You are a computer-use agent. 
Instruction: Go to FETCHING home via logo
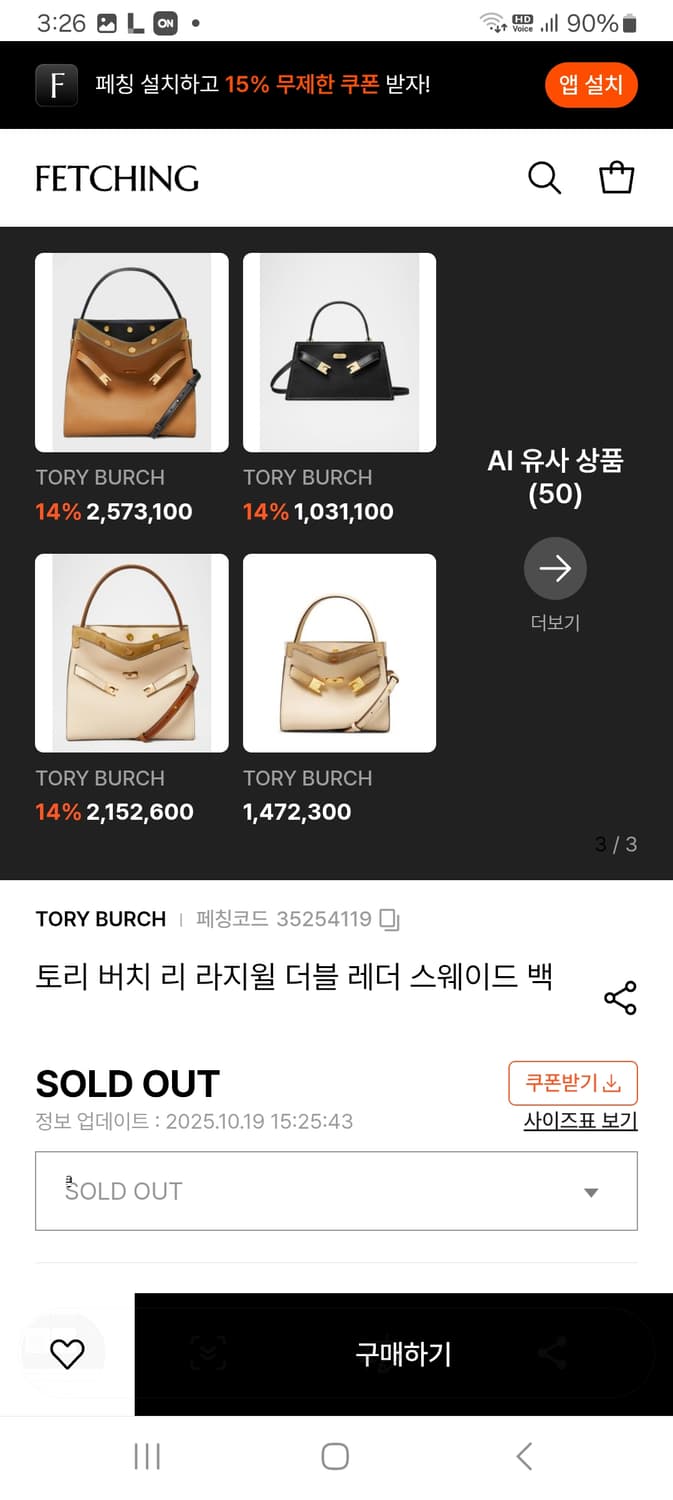point(117,179)
